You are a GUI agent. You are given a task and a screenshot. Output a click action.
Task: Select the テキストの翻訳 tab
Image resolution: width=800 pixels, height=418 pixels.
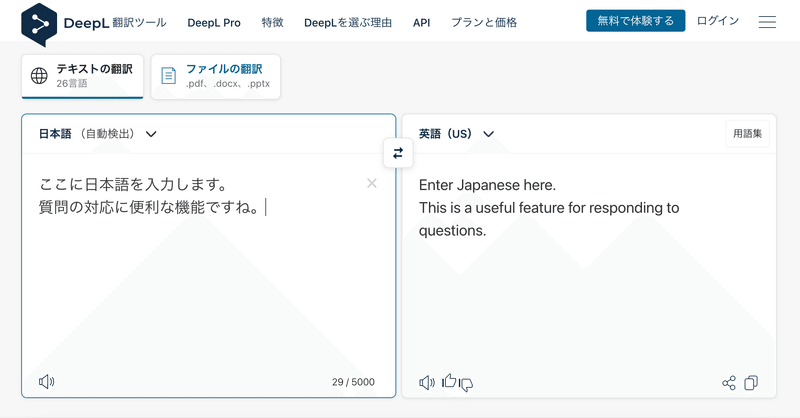(83, 77)
